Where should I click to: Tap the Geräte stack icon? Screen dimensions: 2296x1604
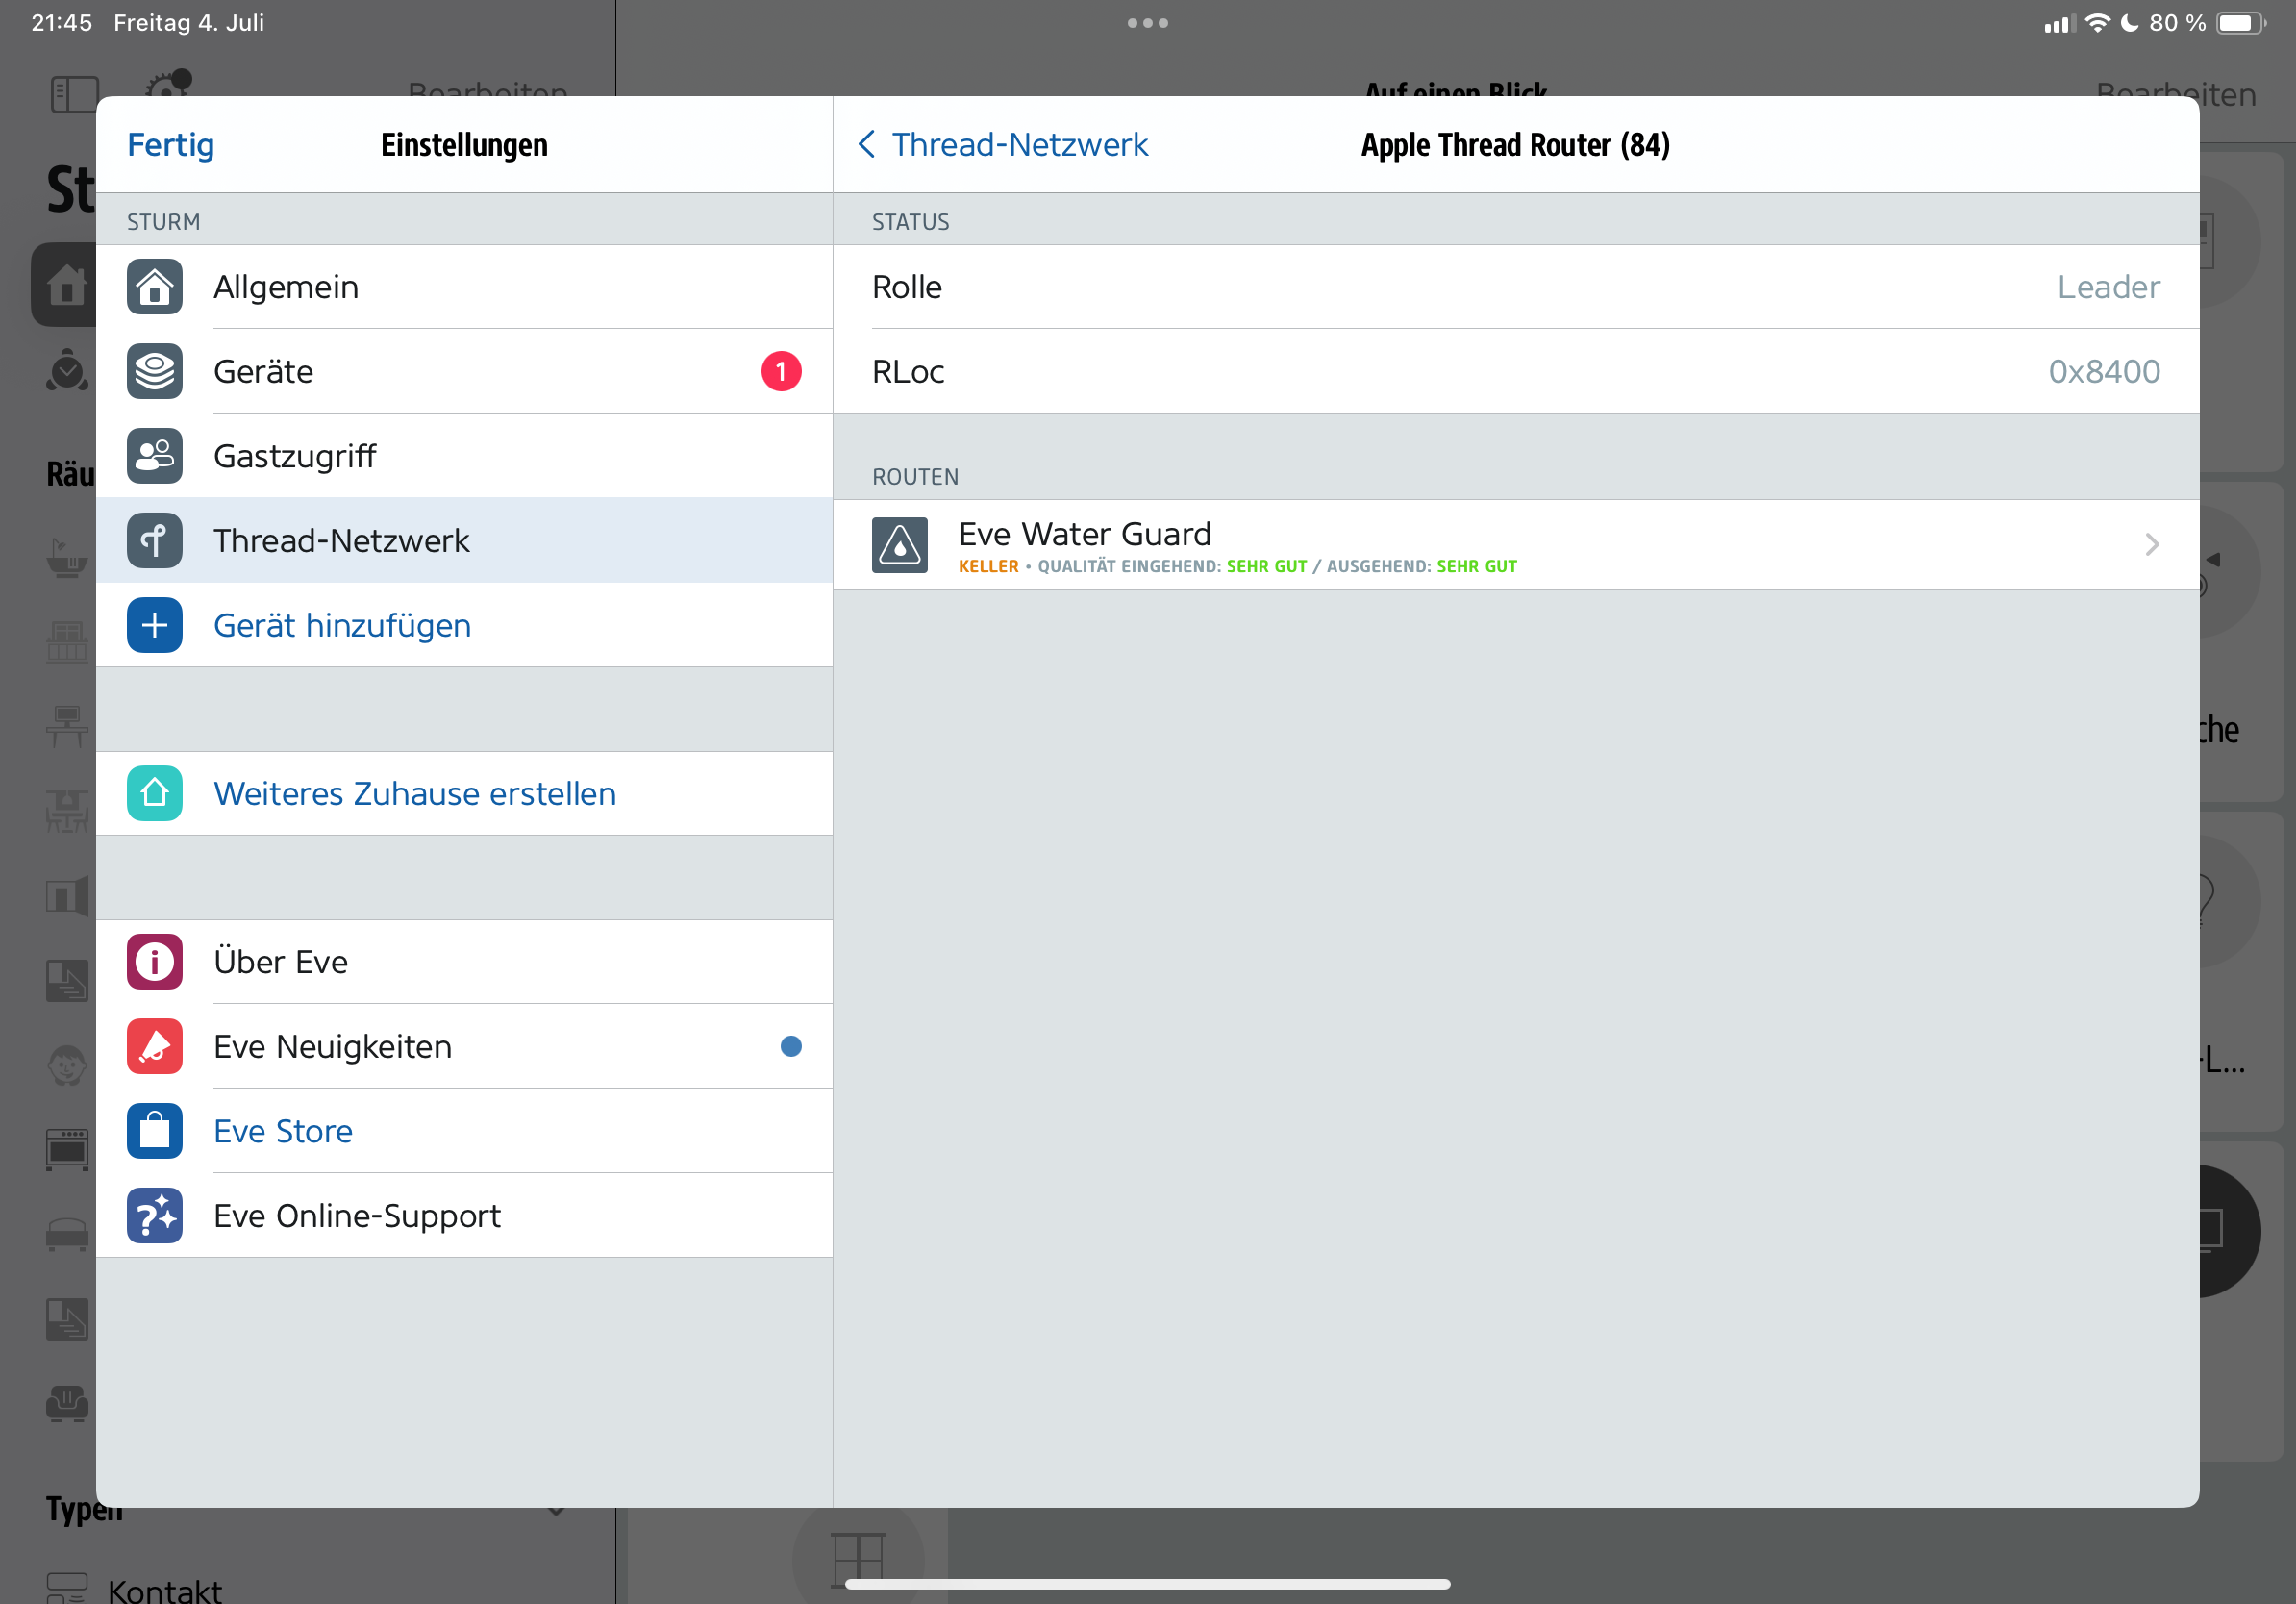pyautogui.click(x=154, y=371)
